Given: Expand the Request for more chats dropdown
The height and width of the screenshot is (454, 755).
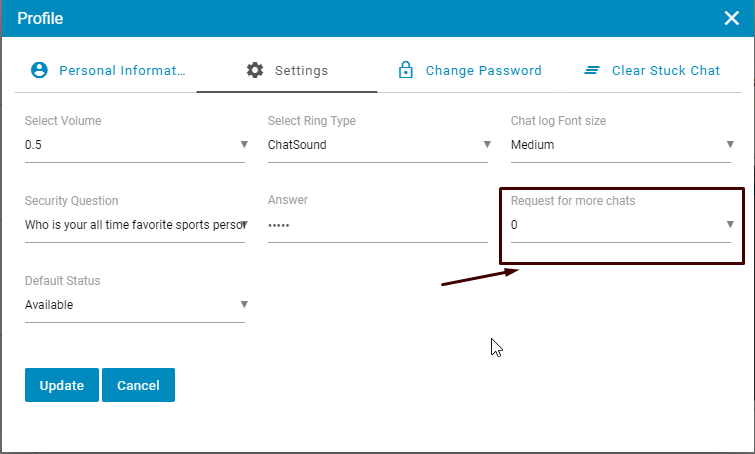Looking at the screenshot, I should point(730,224).
